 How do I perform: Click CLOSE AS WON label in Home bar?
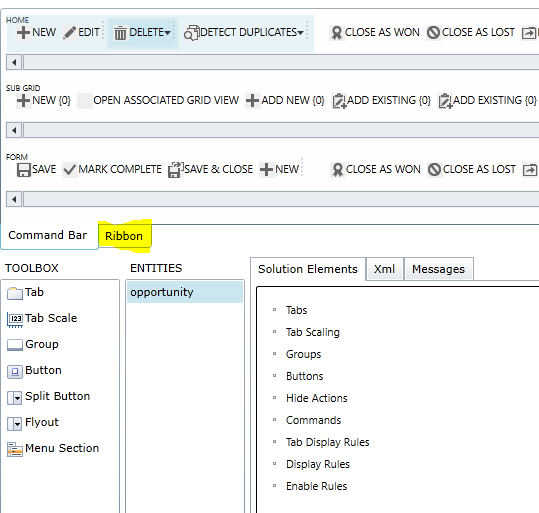pyautogui.click(x=382, y=32)
